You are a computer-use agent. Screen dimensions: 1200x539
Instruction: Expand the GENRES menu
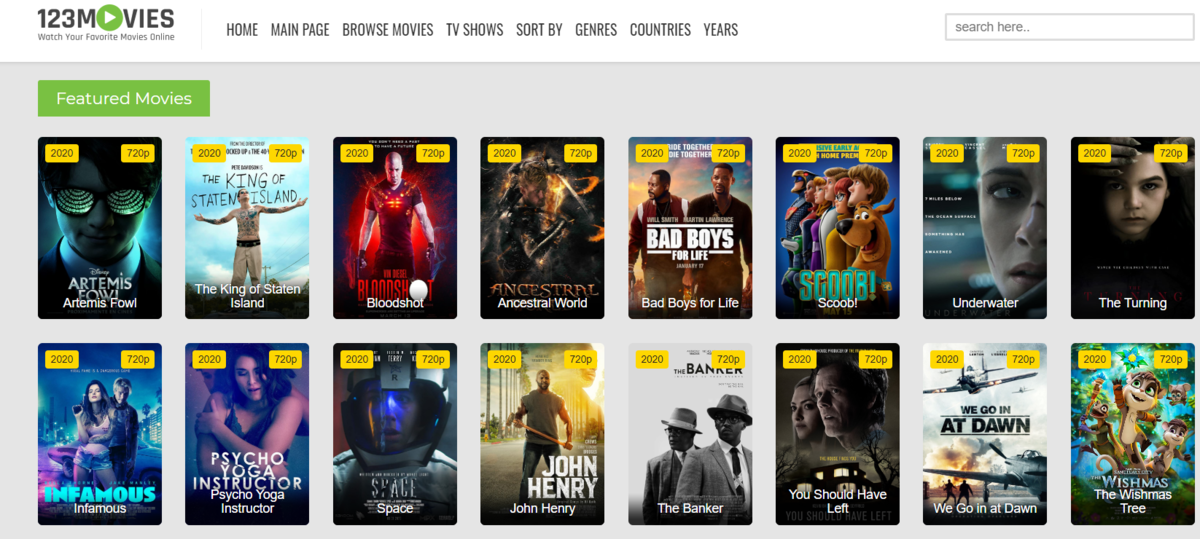click(596, 30)
